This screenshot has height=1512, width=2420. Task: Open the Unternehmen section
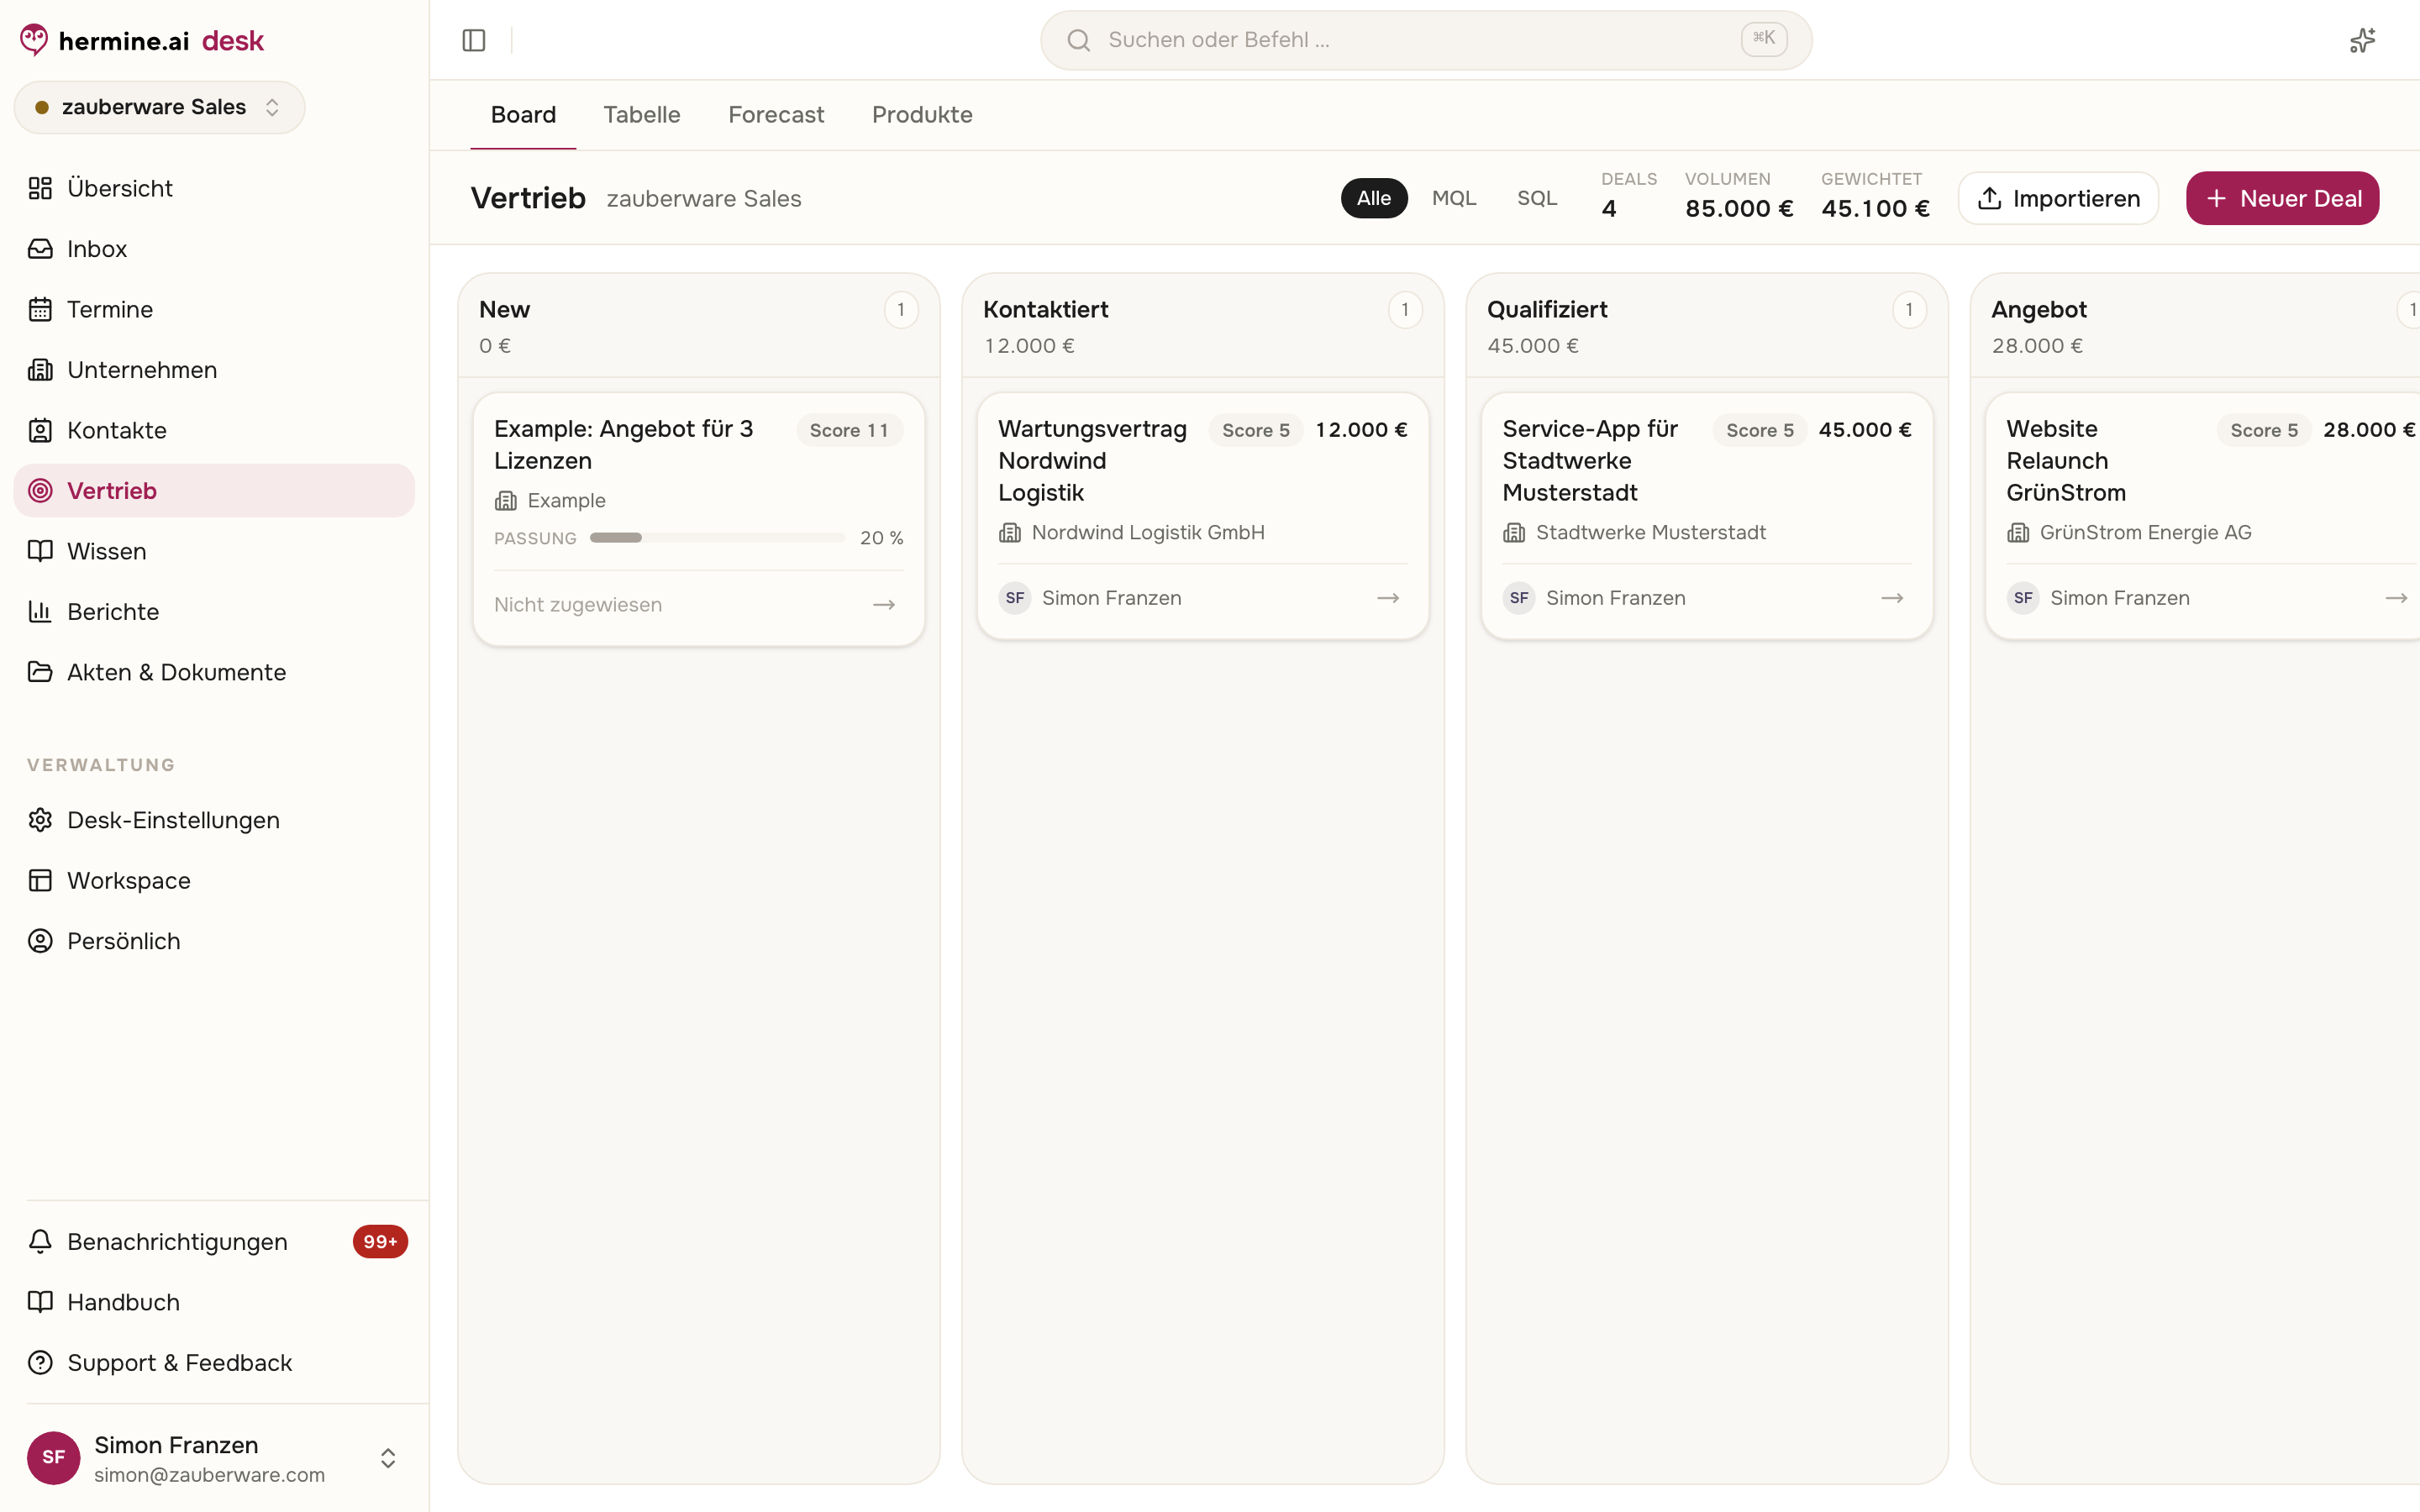[x=214, y=370]
